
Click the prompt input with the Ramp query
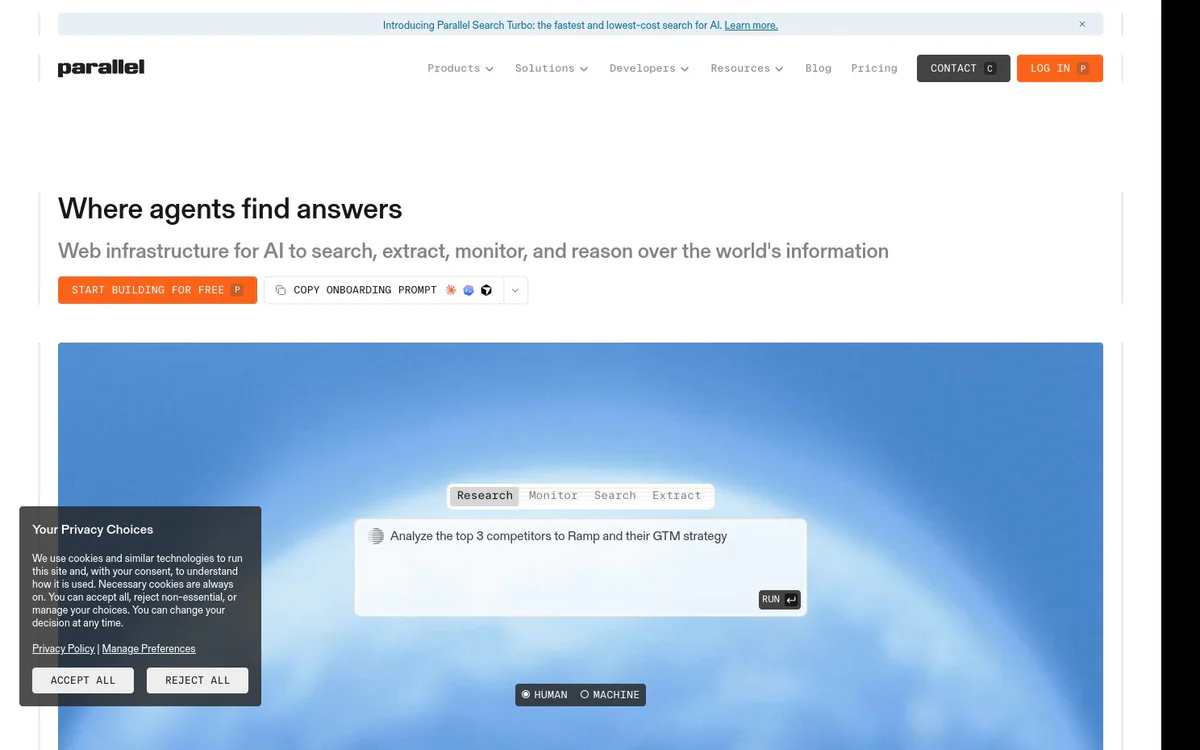point(580,567)
